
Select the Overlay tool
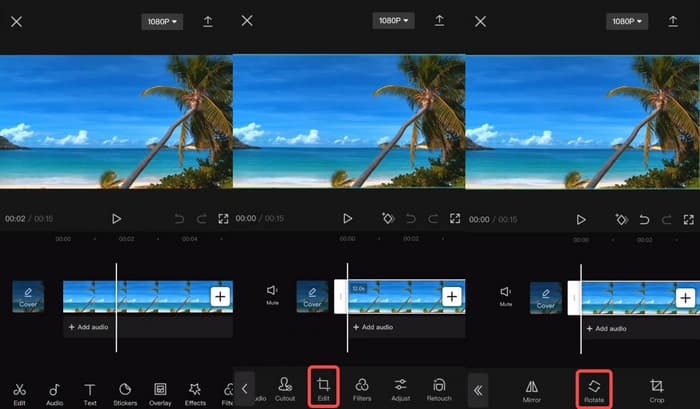coord(160,390)
